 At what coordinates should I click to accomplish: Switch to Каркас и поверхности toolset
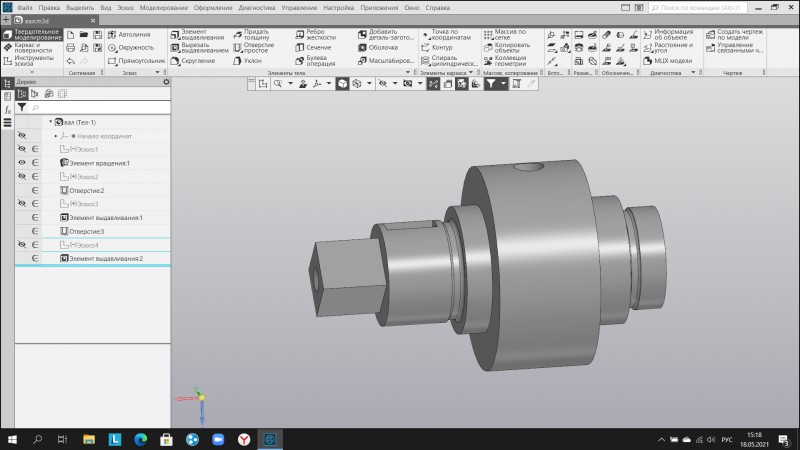coord(32,47)
